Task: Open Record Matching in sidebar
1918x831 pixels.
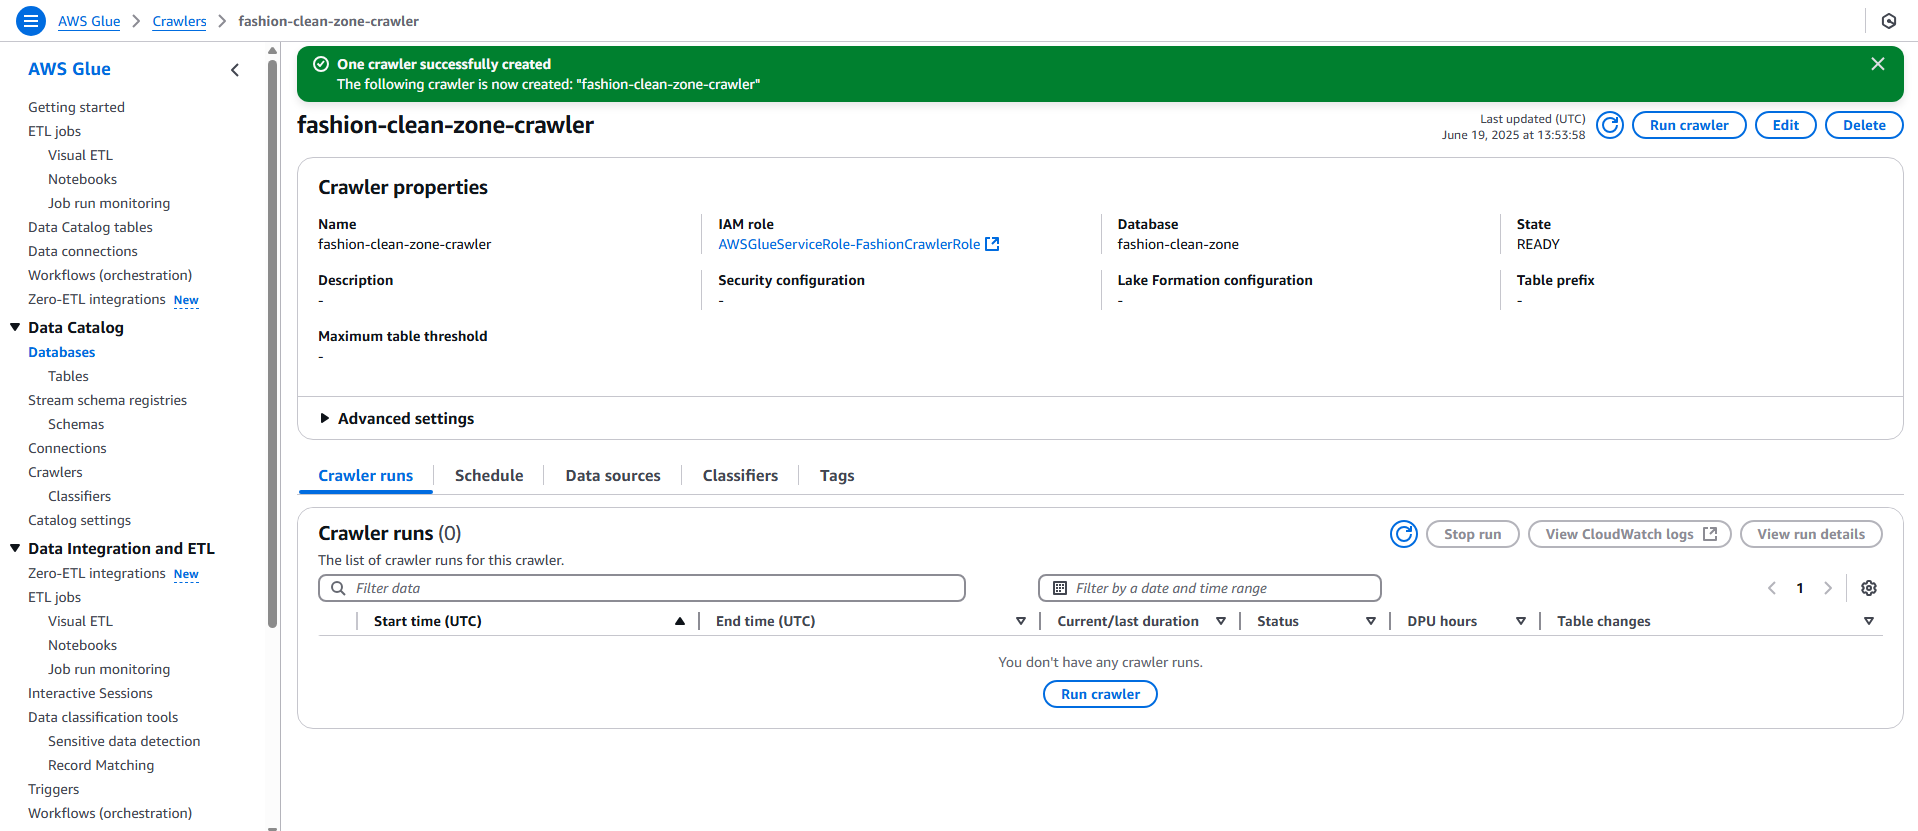Action: pos(101,765)
